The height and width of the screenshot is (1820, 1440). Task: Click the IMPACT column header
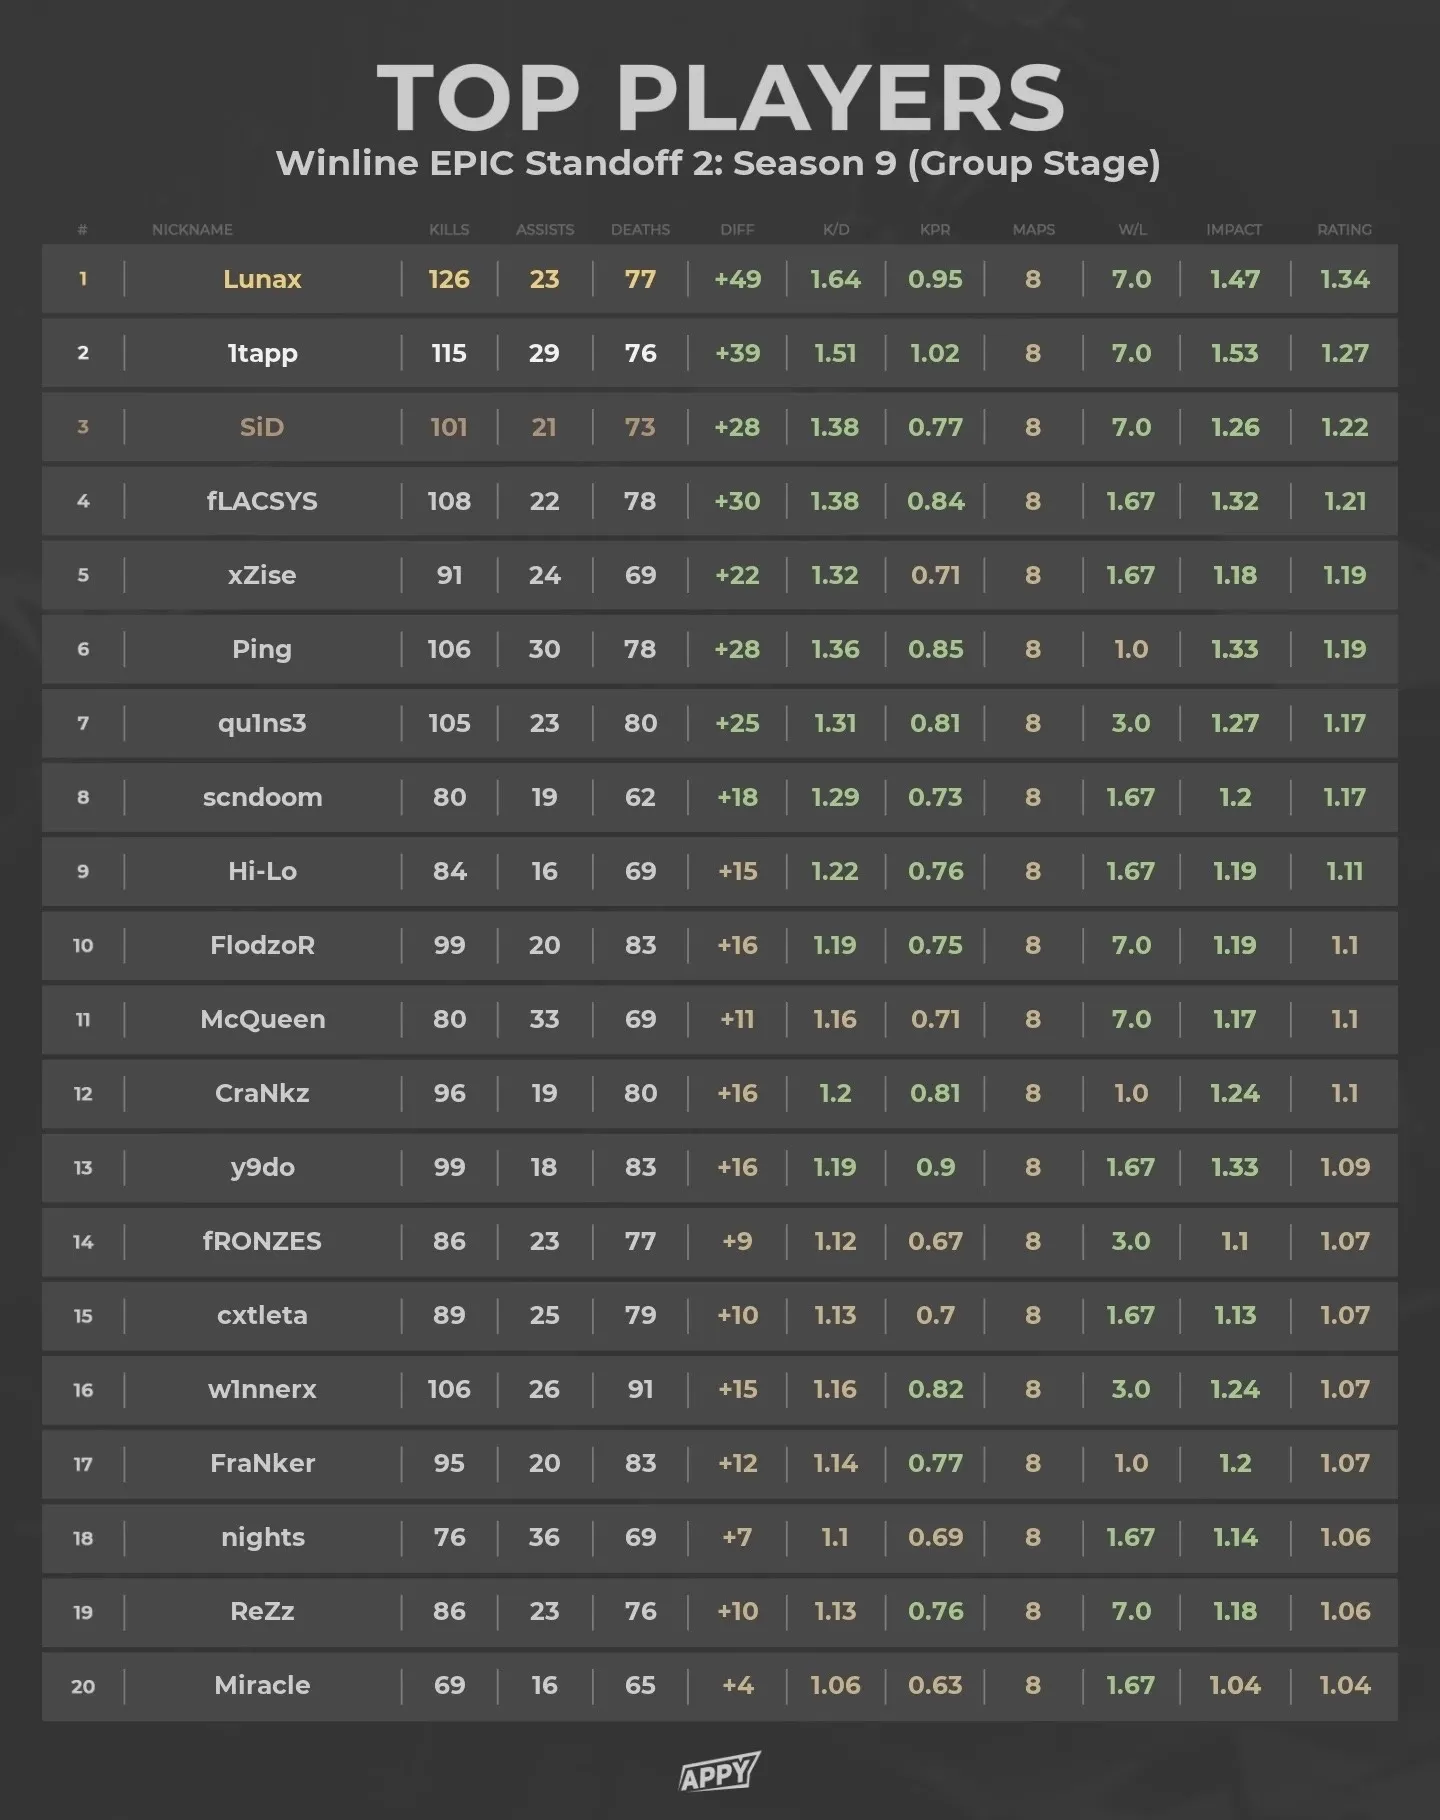1234,230
